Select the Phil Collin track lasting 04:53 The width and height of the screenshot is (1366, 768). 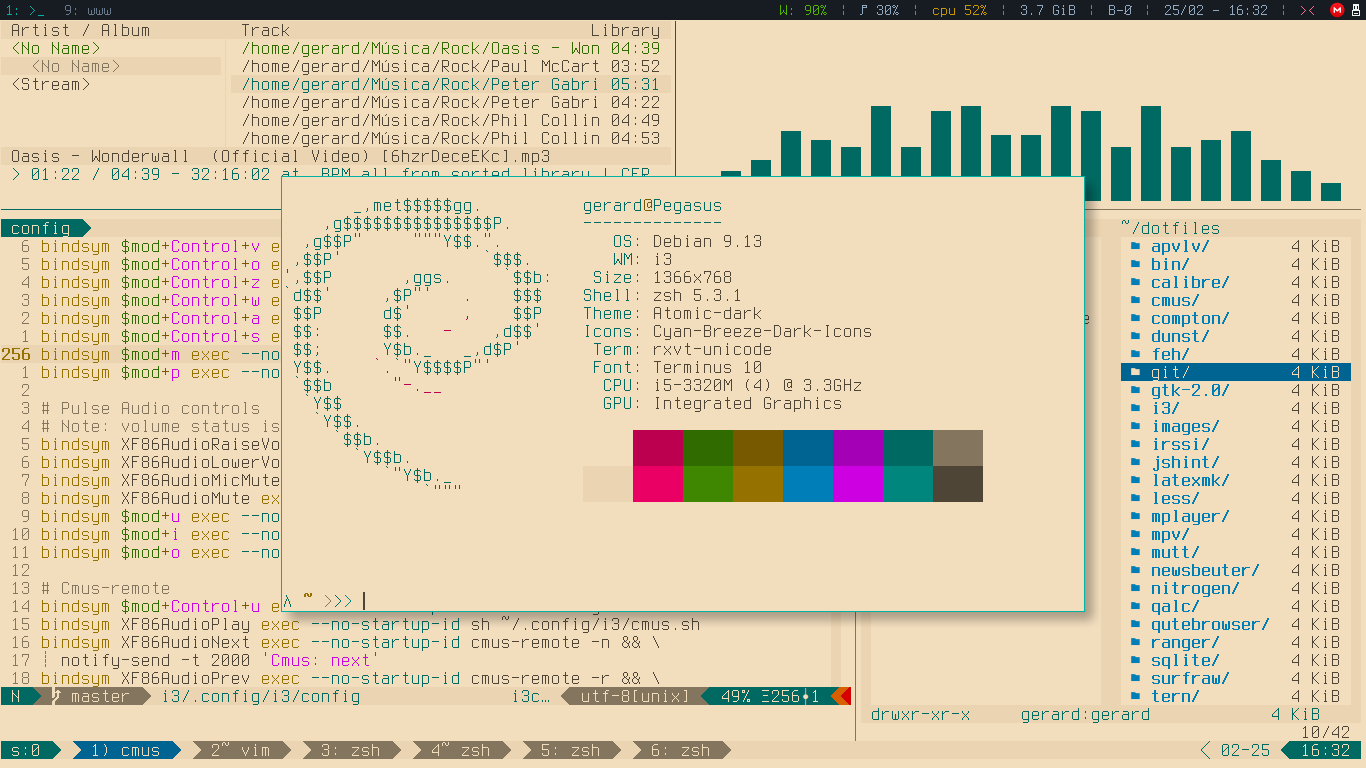coord(451,138)
